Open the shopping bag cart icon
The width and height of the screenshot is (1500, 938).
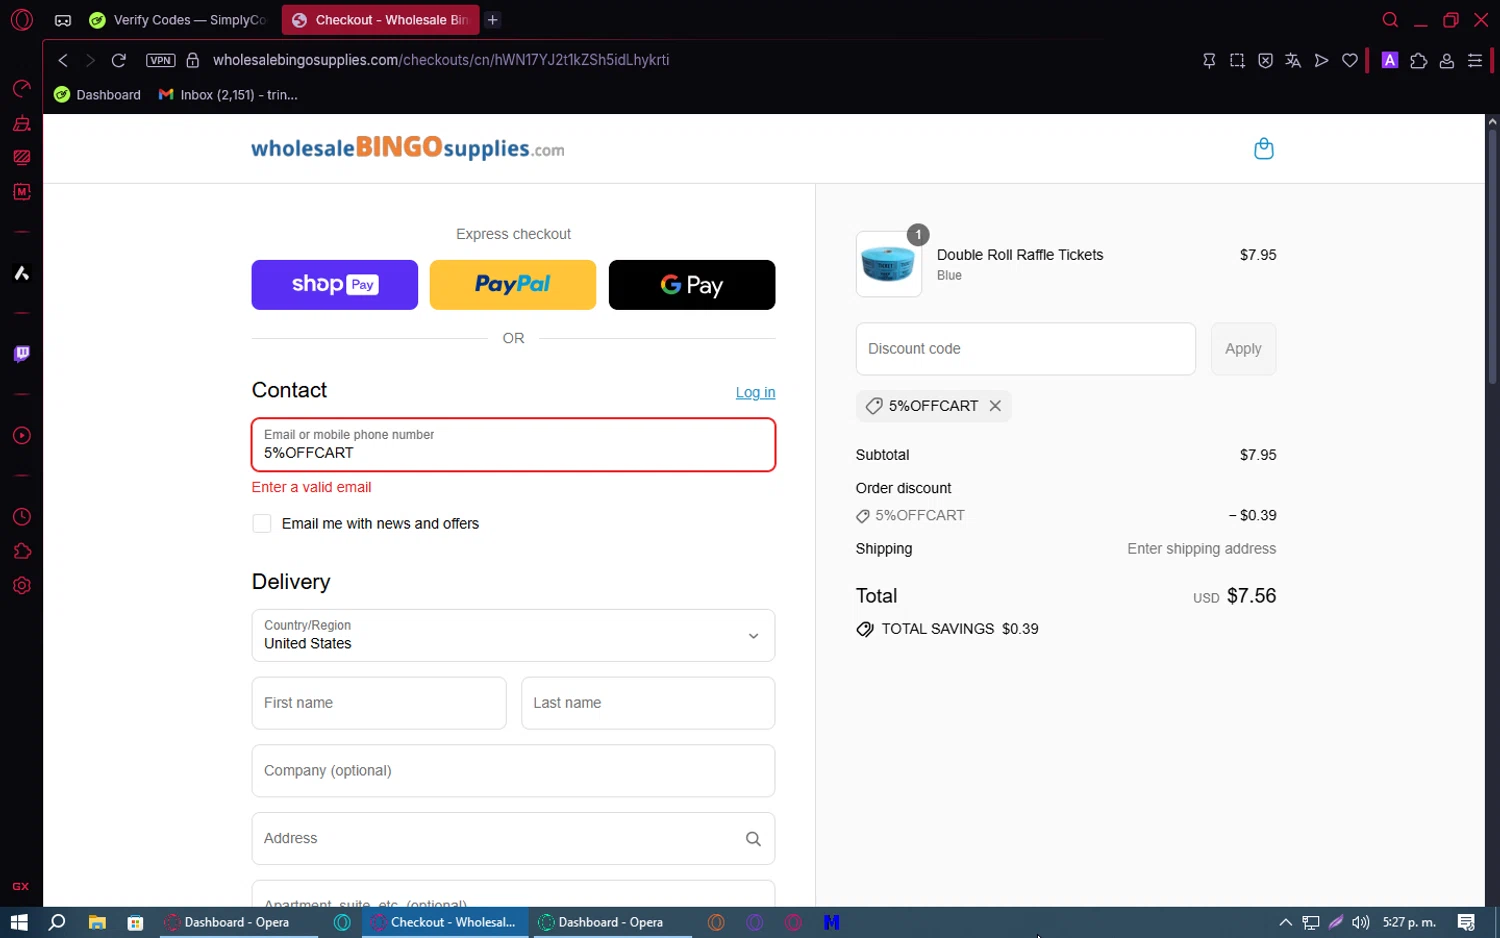(1264, 149)
